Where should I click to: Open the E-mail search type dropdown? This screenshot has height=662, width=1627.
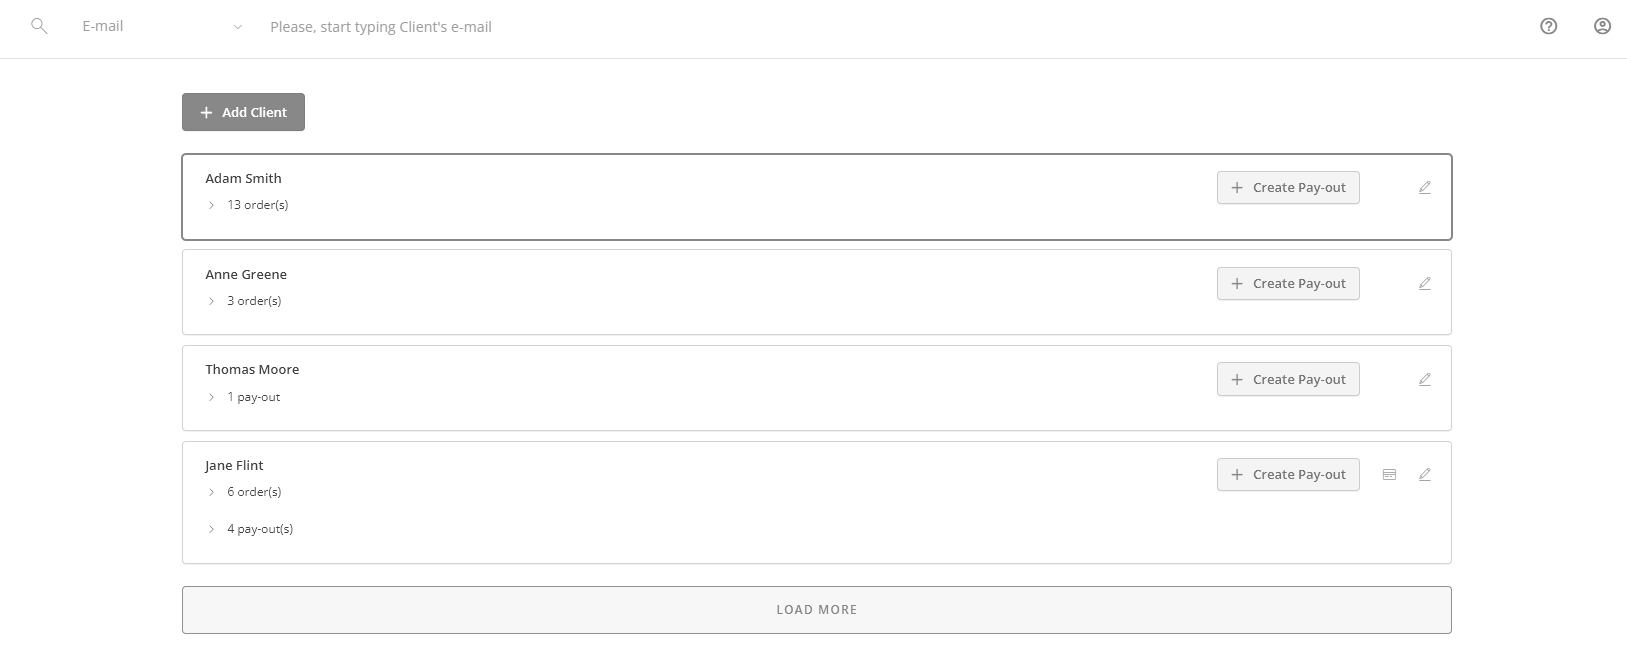[237, 26]
